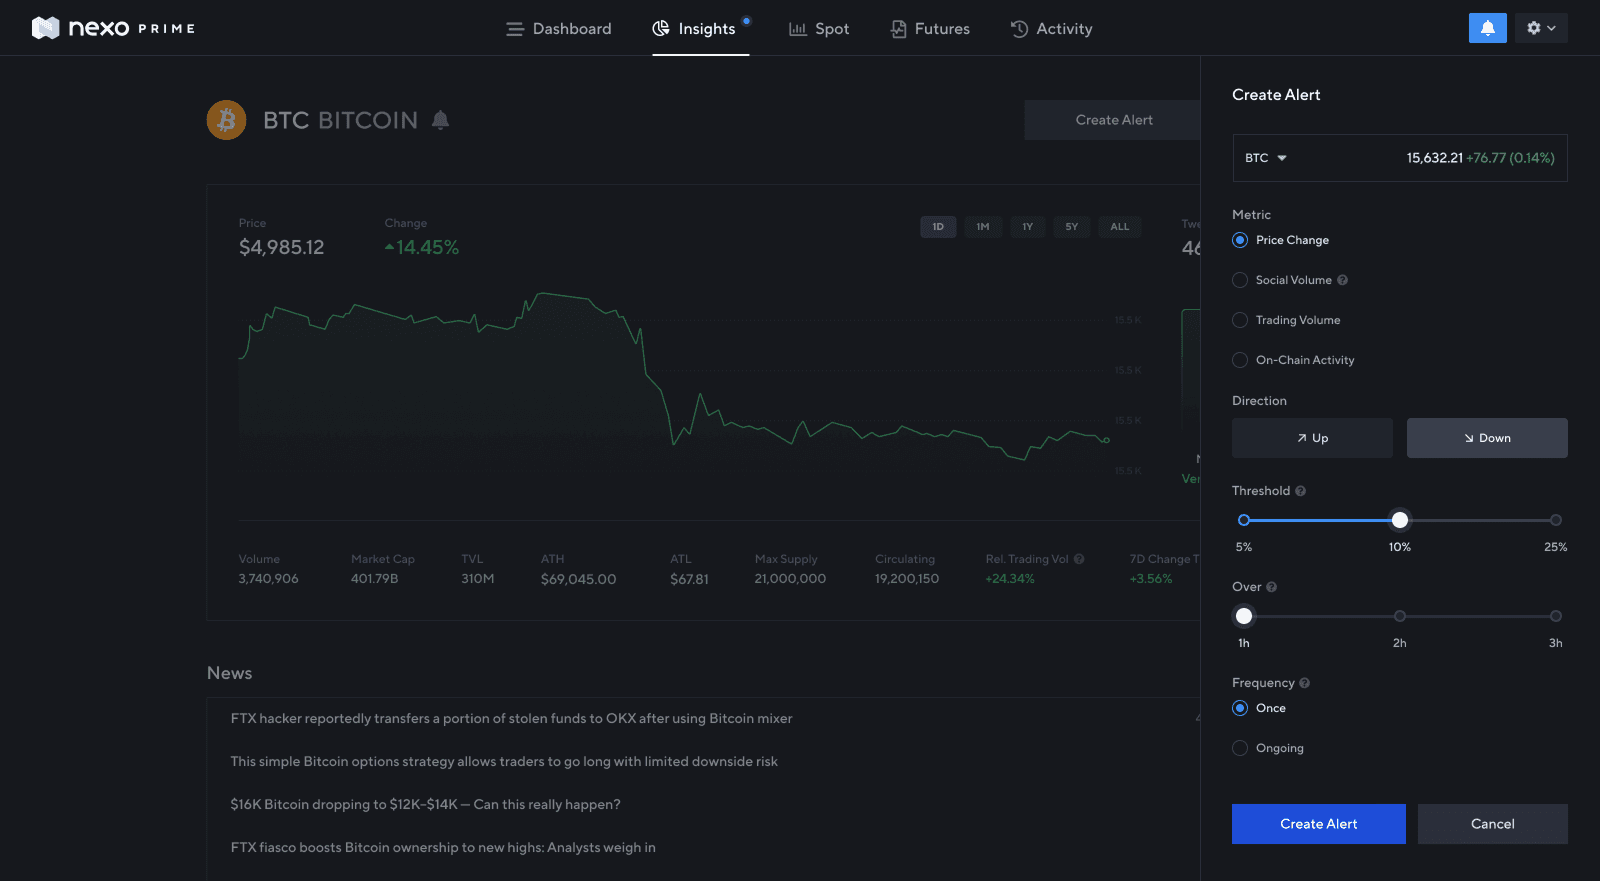Viewport: 1600px width, 881px height.
Task: Click the bell icon beside BTC BITCOIN
Action: coord(440,120)
